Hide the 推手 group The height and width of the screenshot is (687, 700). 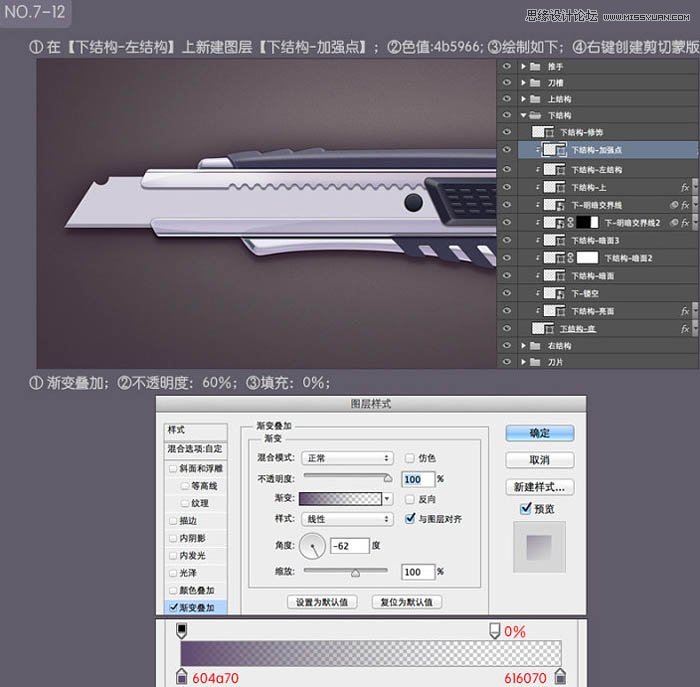click(506, 67)
